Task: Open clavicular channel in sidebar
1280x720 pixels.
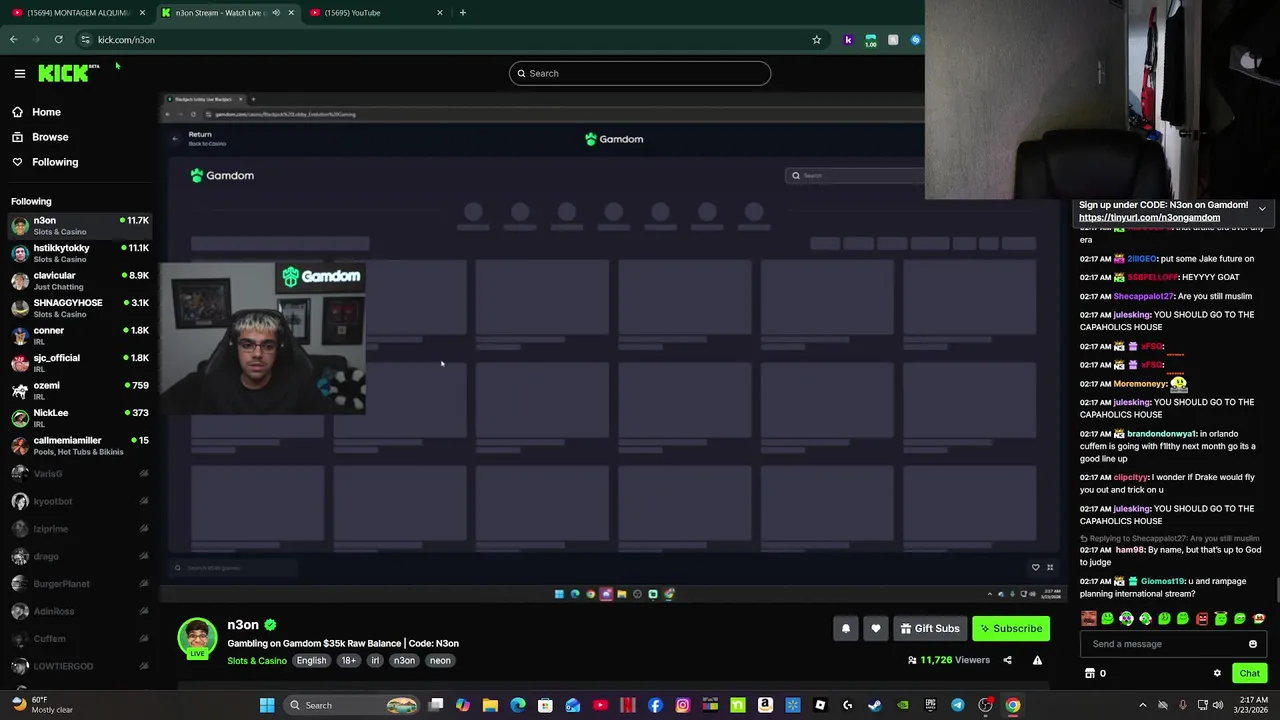Action: [80, 280]
